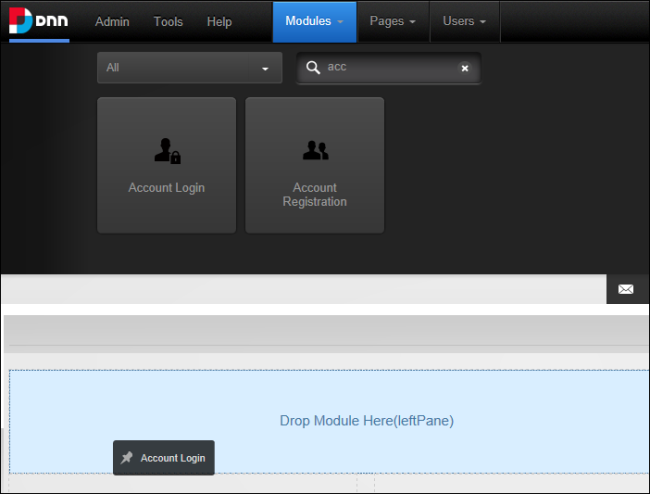Image resolution: width=650 pixels, height=494 pixels.
Task: Clear the module search text
Action: [465, 68]
